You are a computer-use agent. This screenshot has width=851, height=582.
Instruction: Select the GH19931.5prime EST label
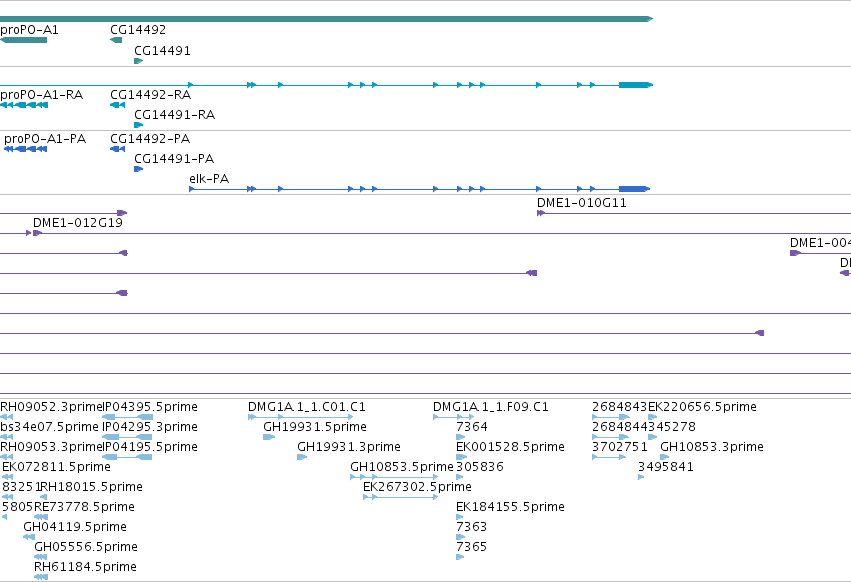(x=315, y=427)
